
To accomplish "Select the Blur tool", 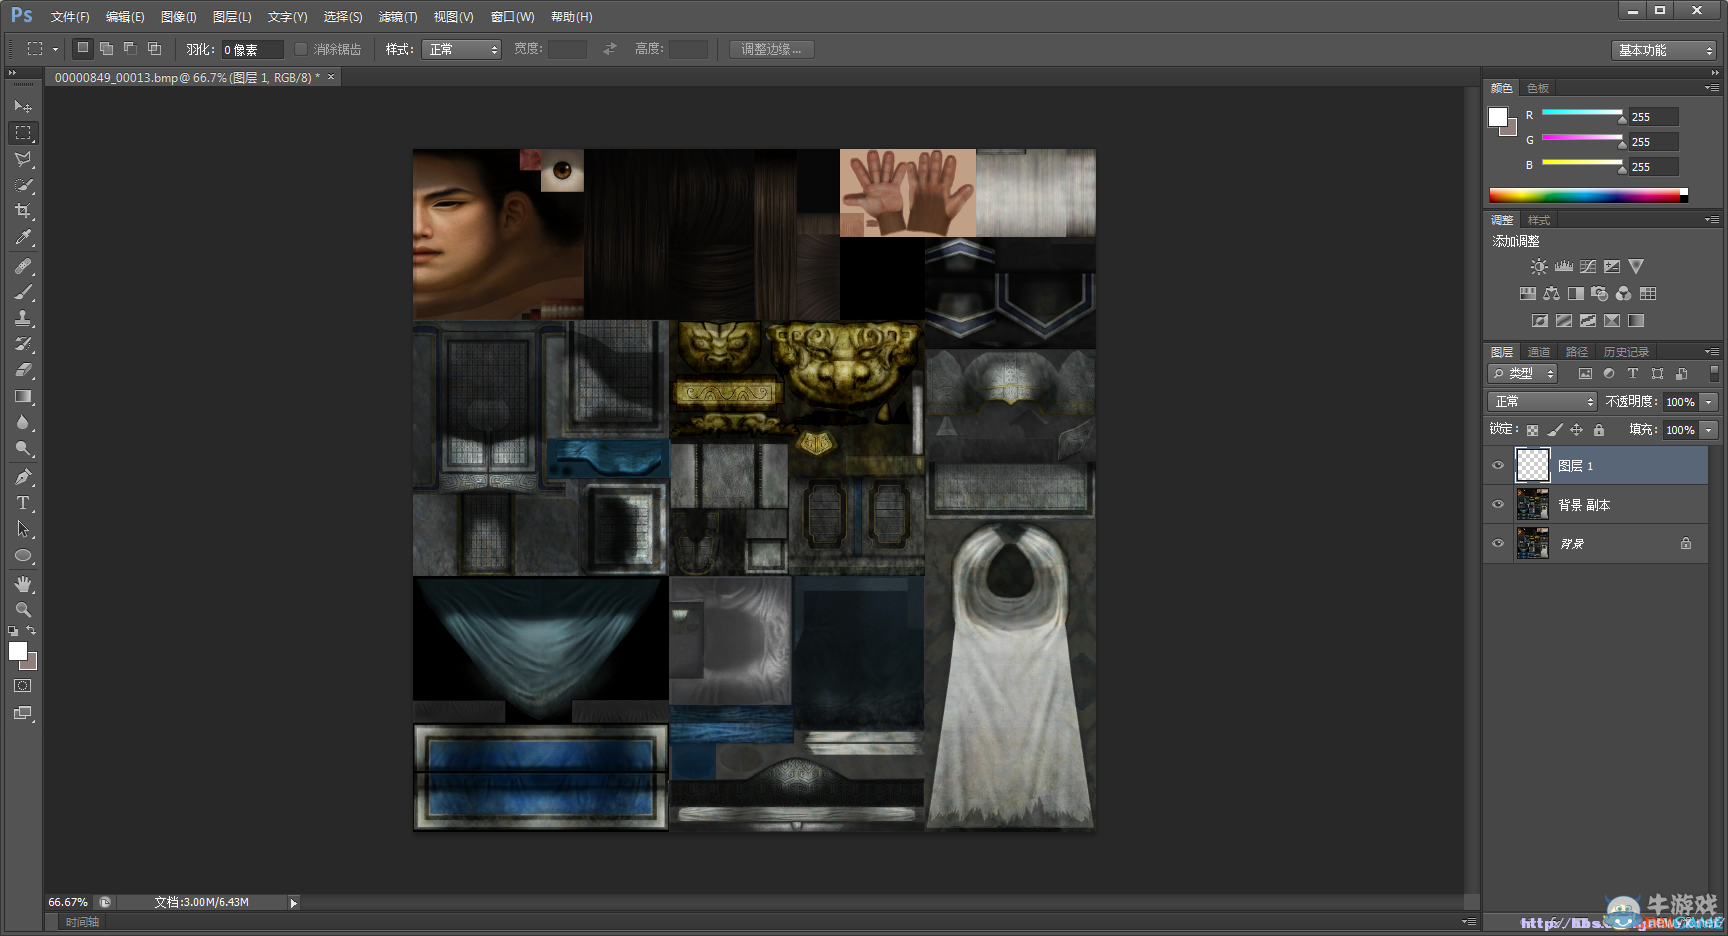I will coord(23,423).
